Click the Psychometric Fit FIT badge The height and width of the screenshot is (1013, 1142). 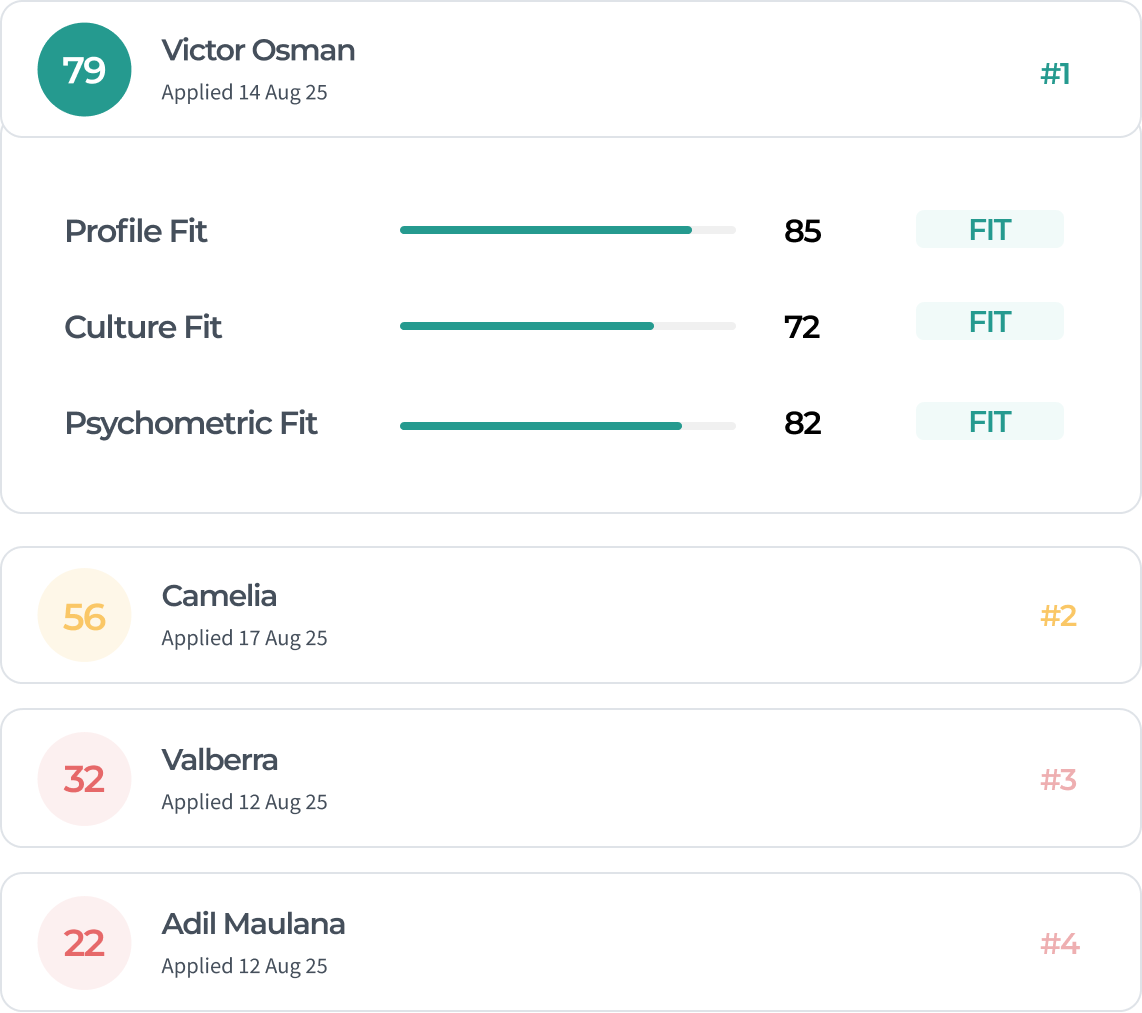[989, 422]
